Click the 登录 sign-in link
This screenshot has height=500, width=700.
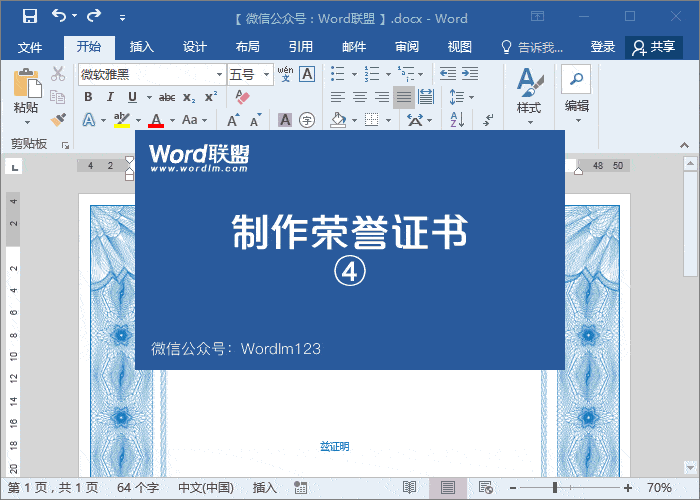603,47
